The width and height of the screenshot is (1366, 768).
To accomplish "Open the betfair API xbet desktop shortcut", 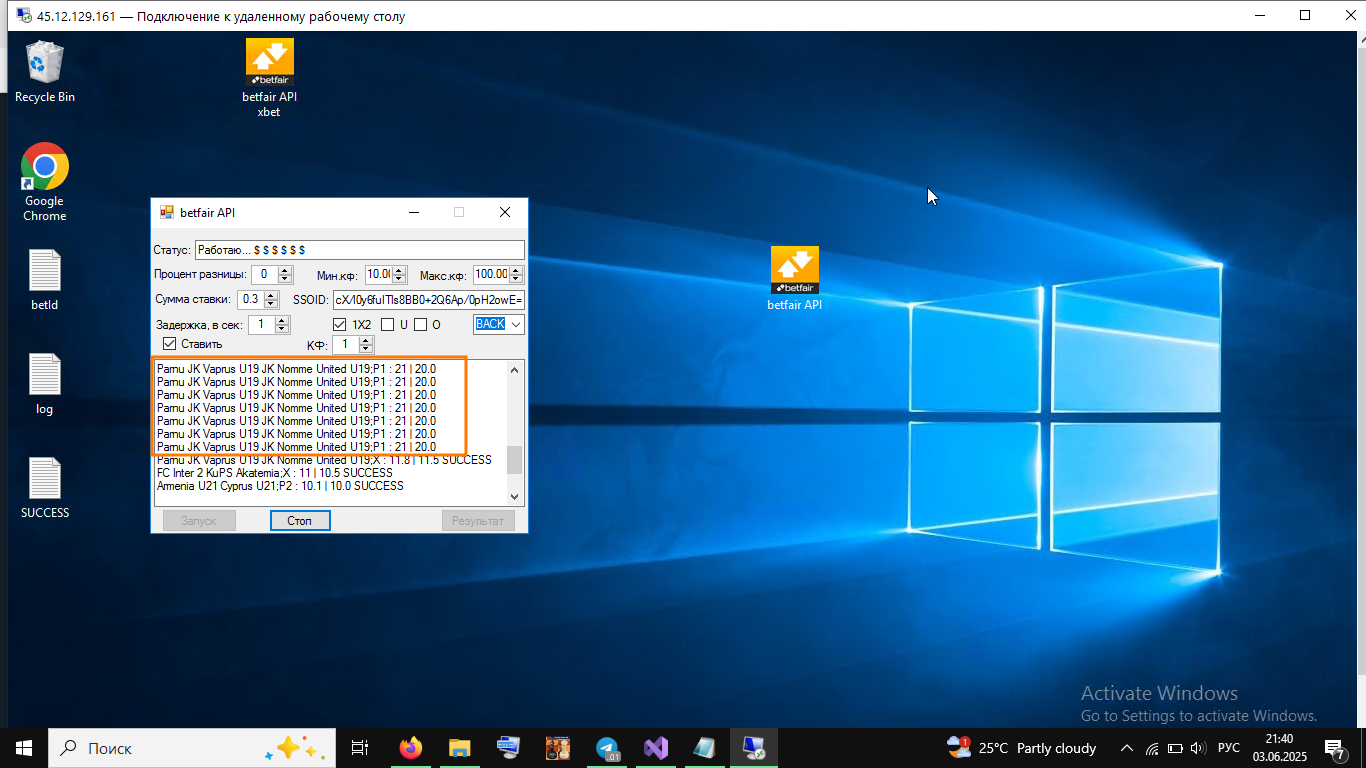I will pos(269,78).
